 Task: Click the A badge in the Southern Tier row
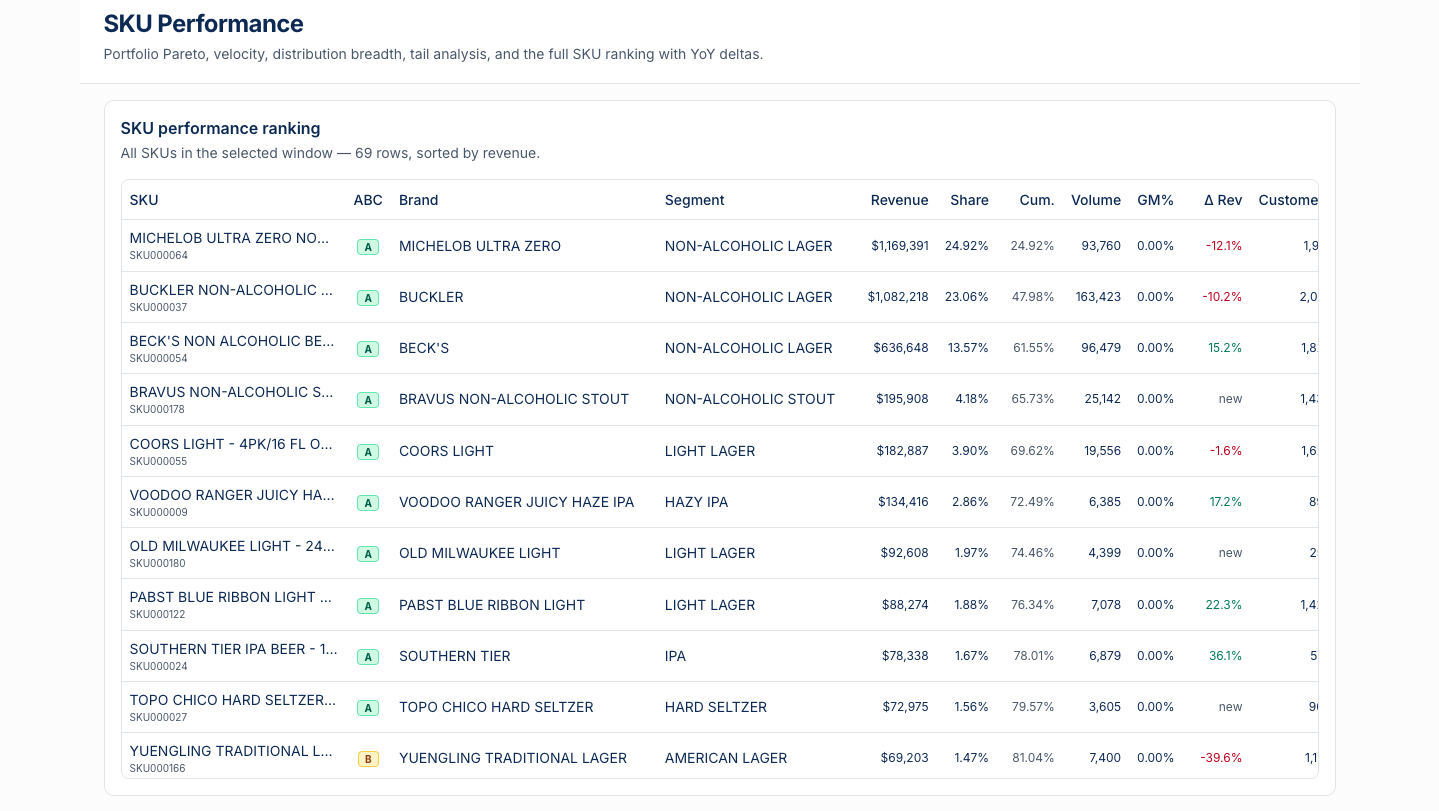(x=368, y=657)
